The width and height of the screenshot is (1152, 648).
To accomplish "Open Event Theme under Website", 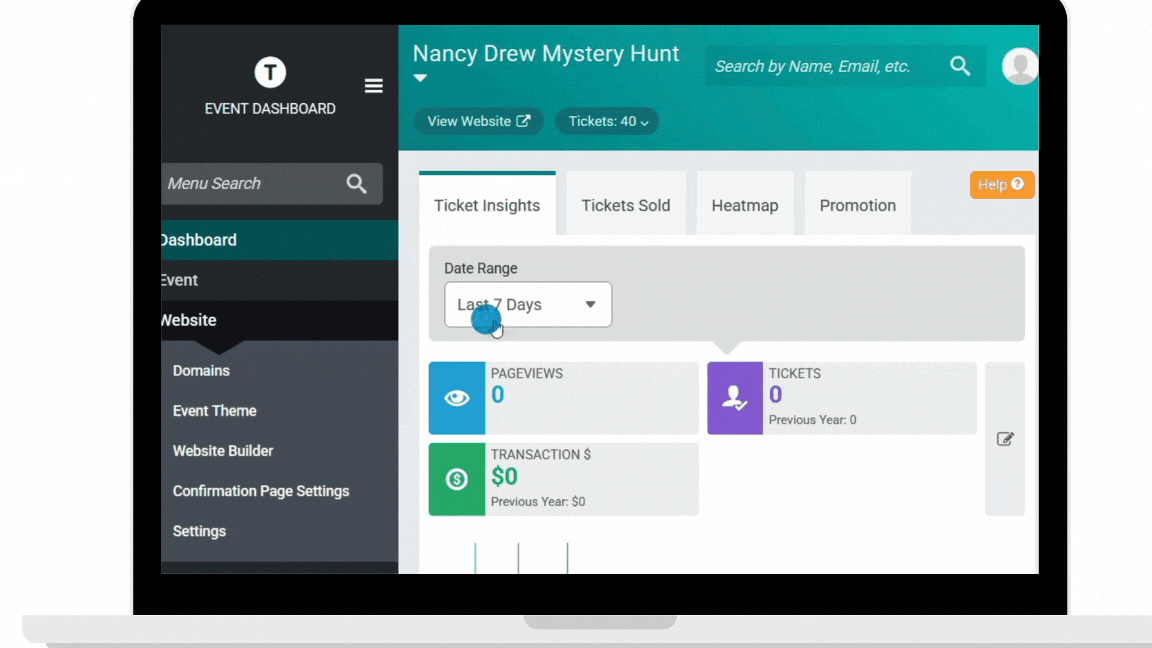I will click(x=215, y=411).
